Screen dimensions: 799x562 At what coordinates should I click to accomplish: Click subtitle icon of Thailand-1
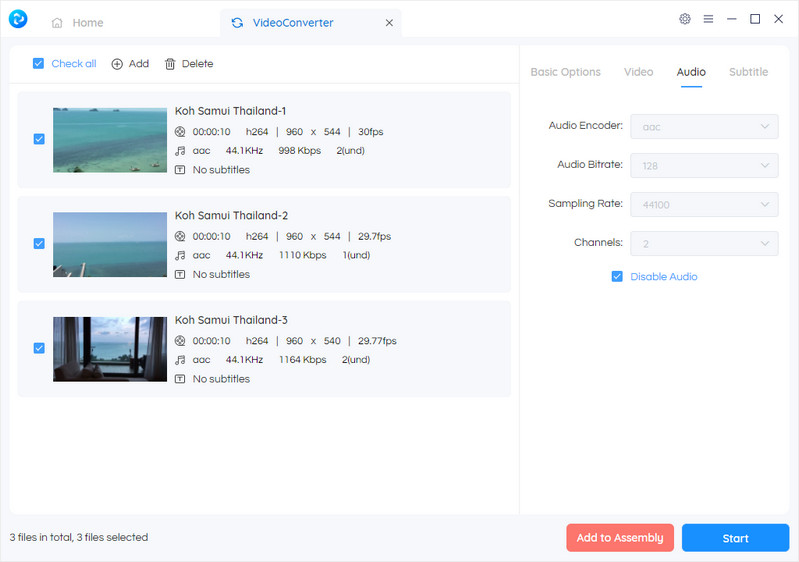(180, 170)
